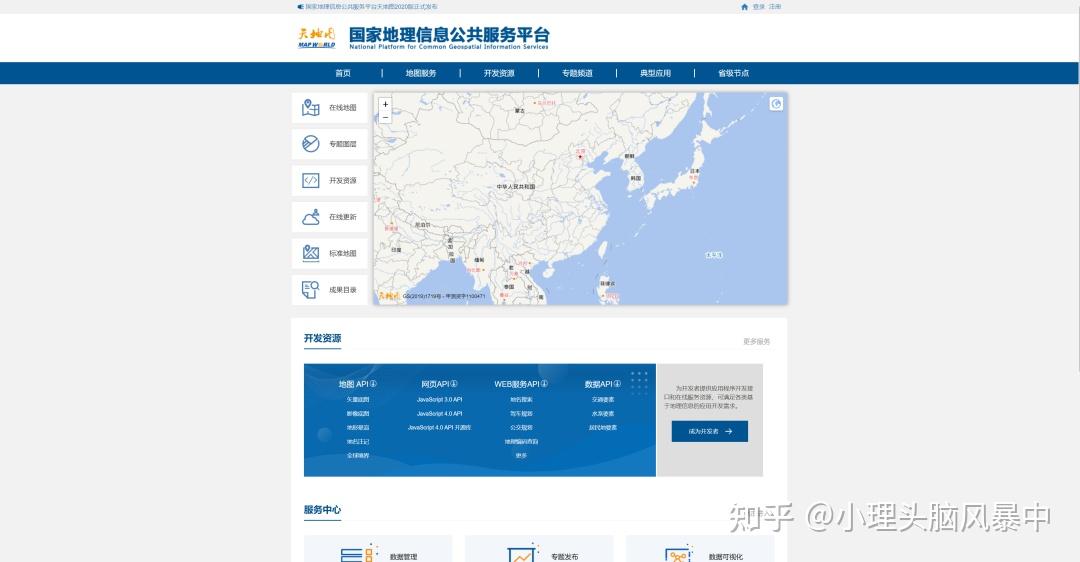
Task: Click the 地图 API column heading
Action: 353,384
